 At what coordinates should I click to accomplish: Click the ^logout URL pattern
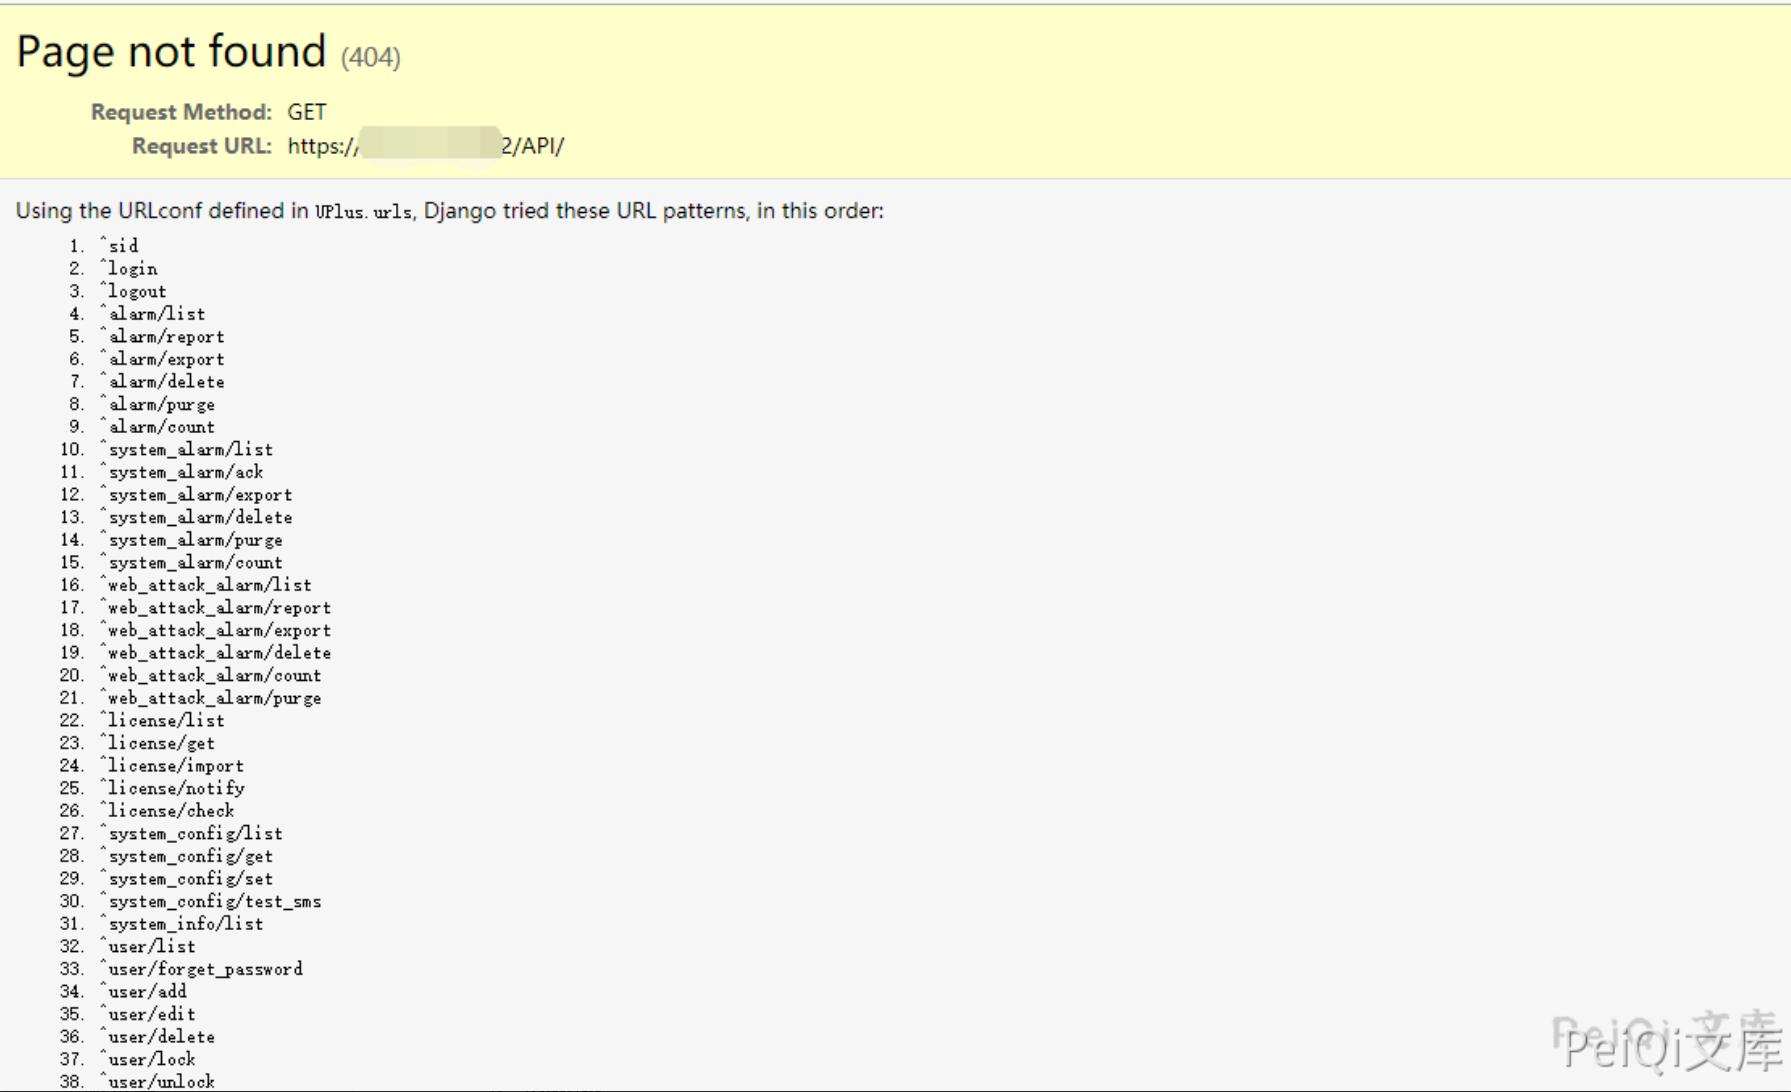click(x=133, y=292)
